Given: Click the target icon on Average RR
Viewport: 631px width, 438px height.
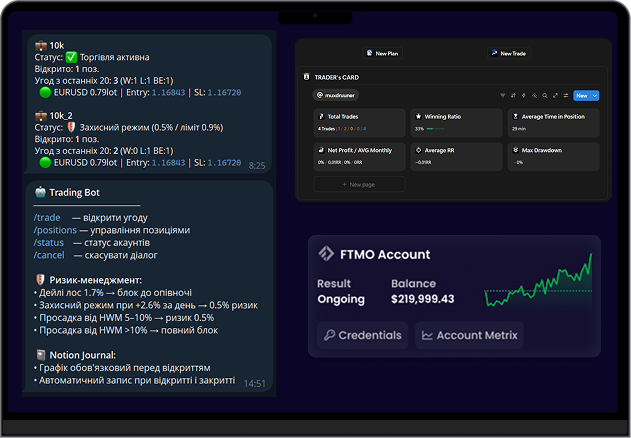Looking at the screenshot, I should (419, 150).
